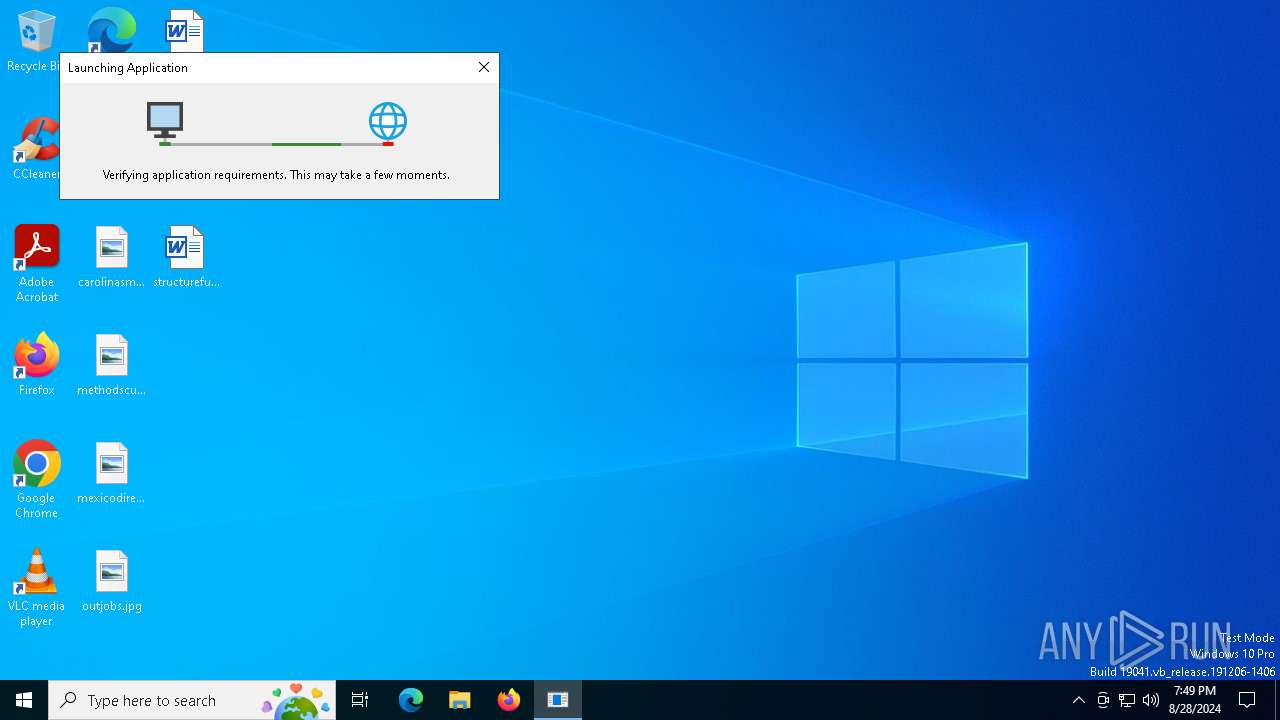Select the mexicodire image file
This screenshot has width=1280, height=720.
pyautogui.click(x=111, y=473)
